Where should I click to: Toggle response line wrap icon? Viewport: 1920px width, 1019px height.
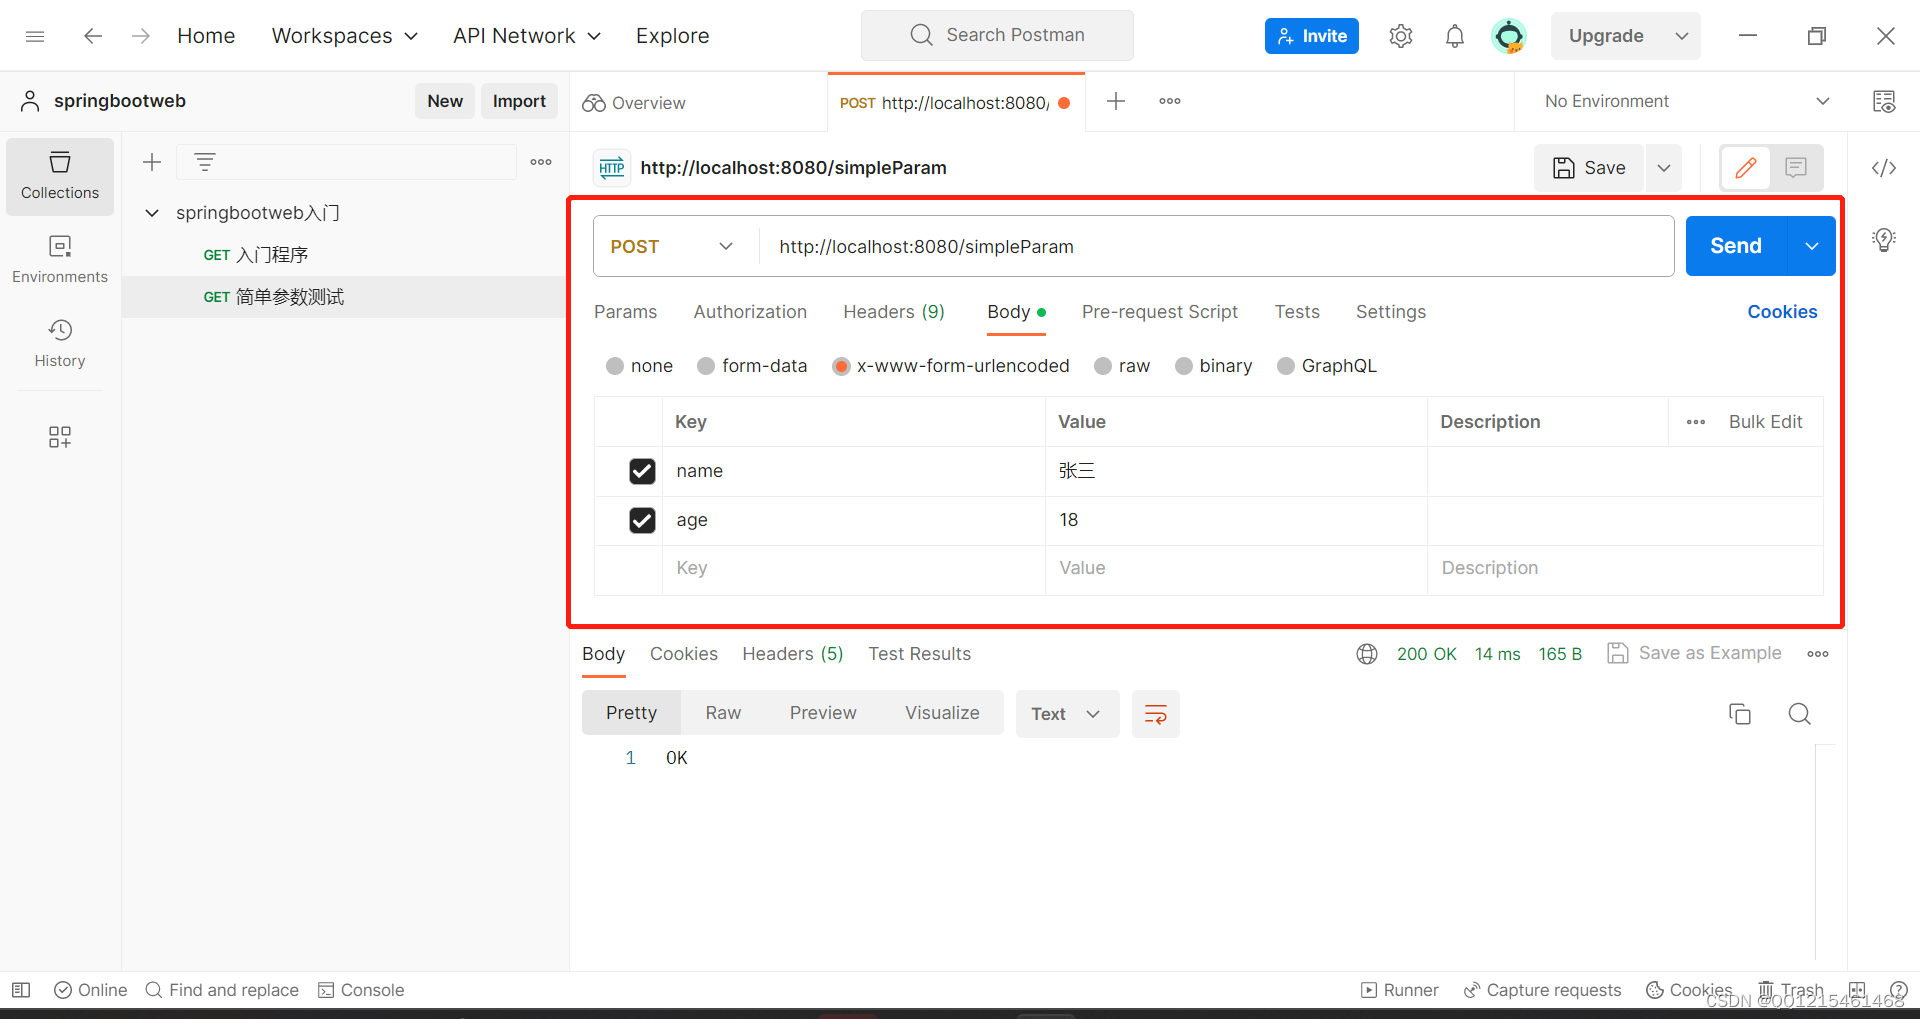pos(1156,714)
